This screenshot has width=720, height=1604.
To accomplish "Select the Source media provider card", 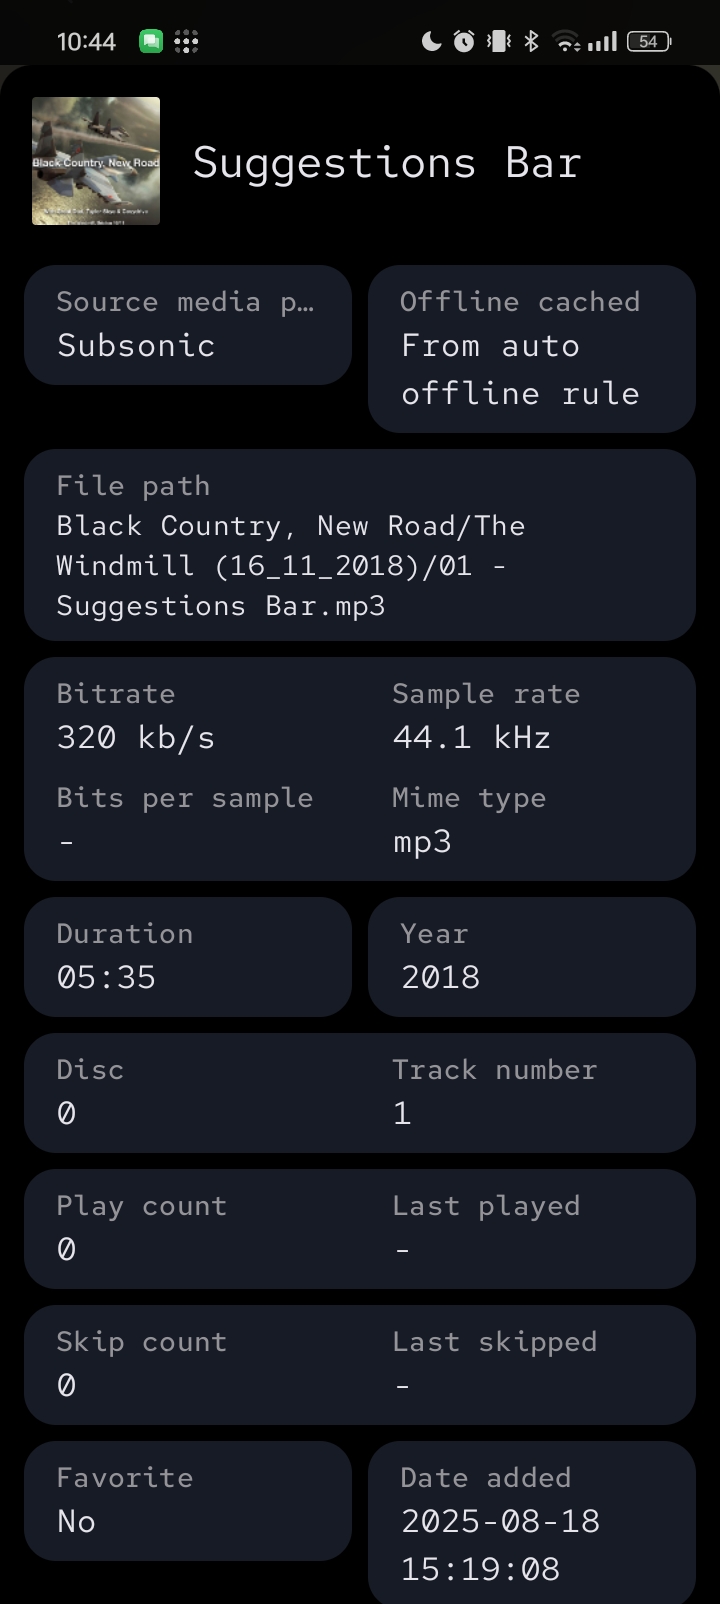I will click(x=188, y=325).
